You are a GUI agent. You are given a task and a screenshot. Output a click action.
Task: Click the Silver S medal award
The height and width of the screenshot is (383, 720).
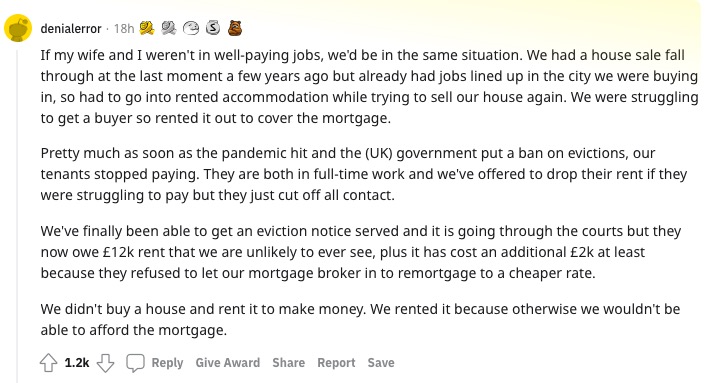pyautogui.click(x=212, y=28)
